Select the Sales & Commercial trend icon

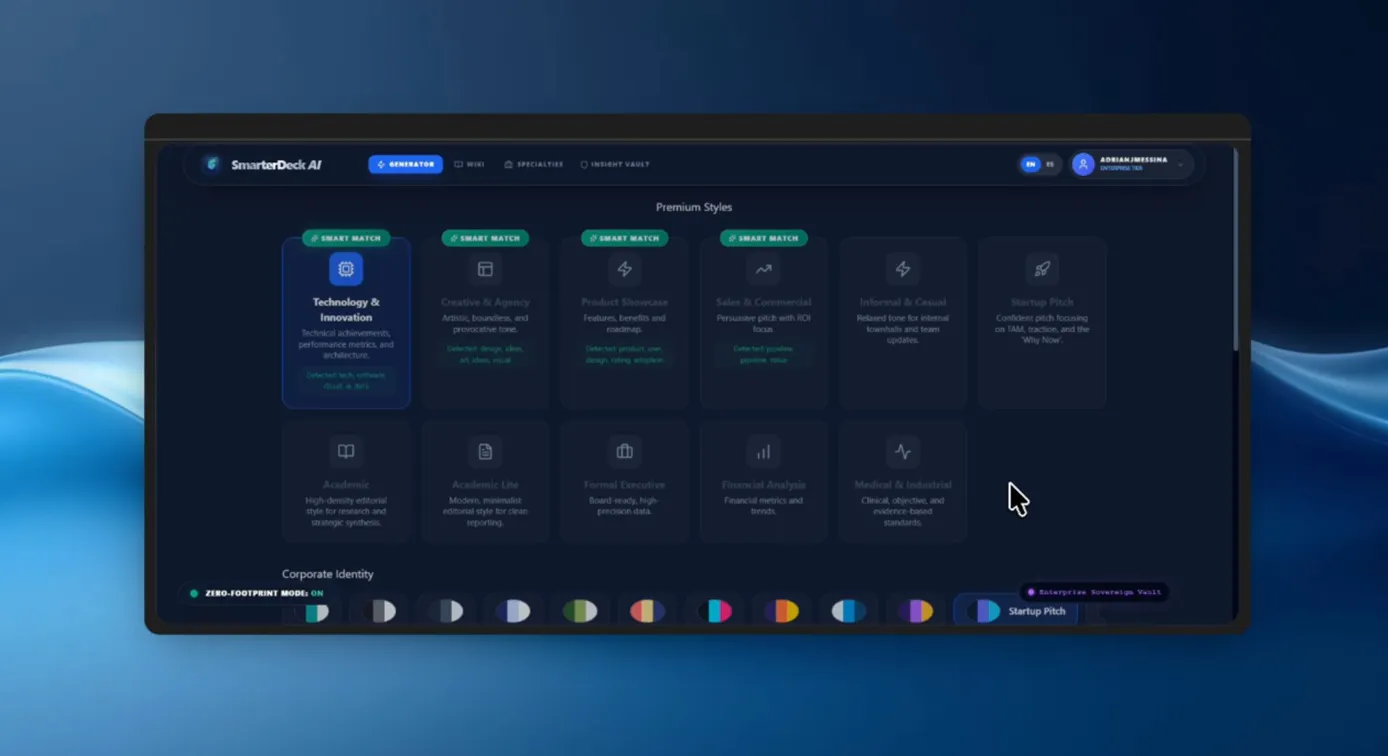(764, 269)
